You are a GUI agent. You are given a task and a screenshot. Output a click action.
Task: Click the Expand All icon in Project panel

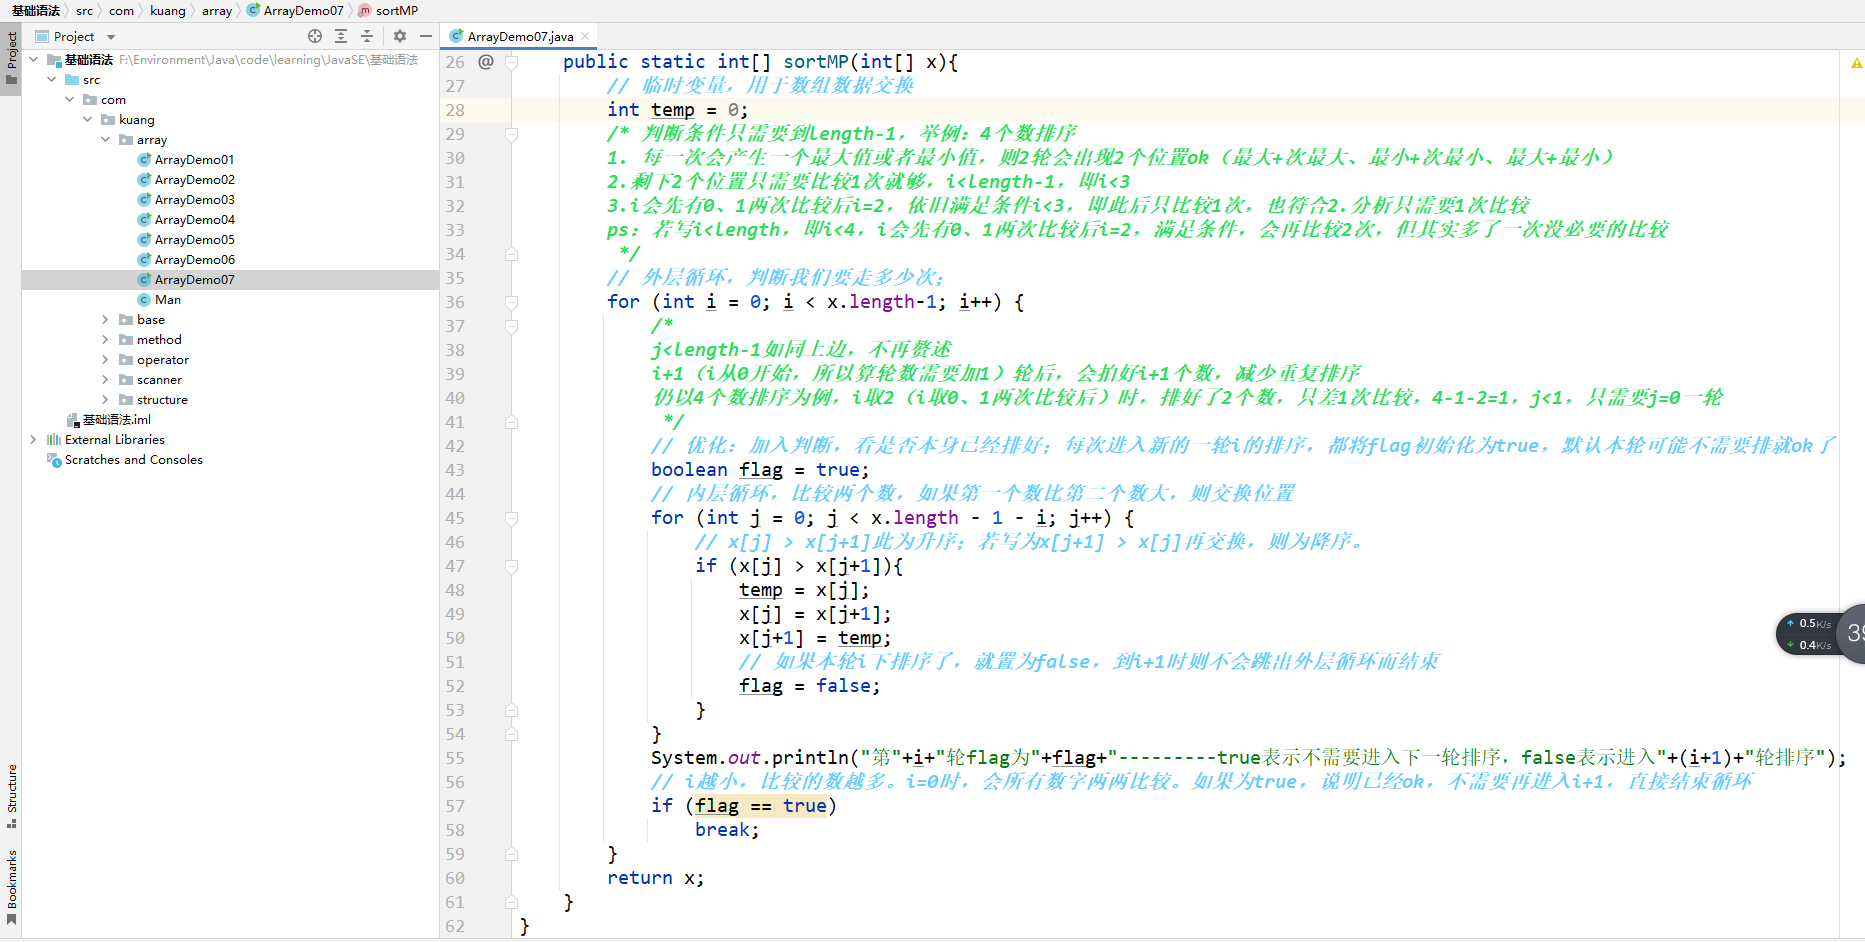[x=341, y=36]
